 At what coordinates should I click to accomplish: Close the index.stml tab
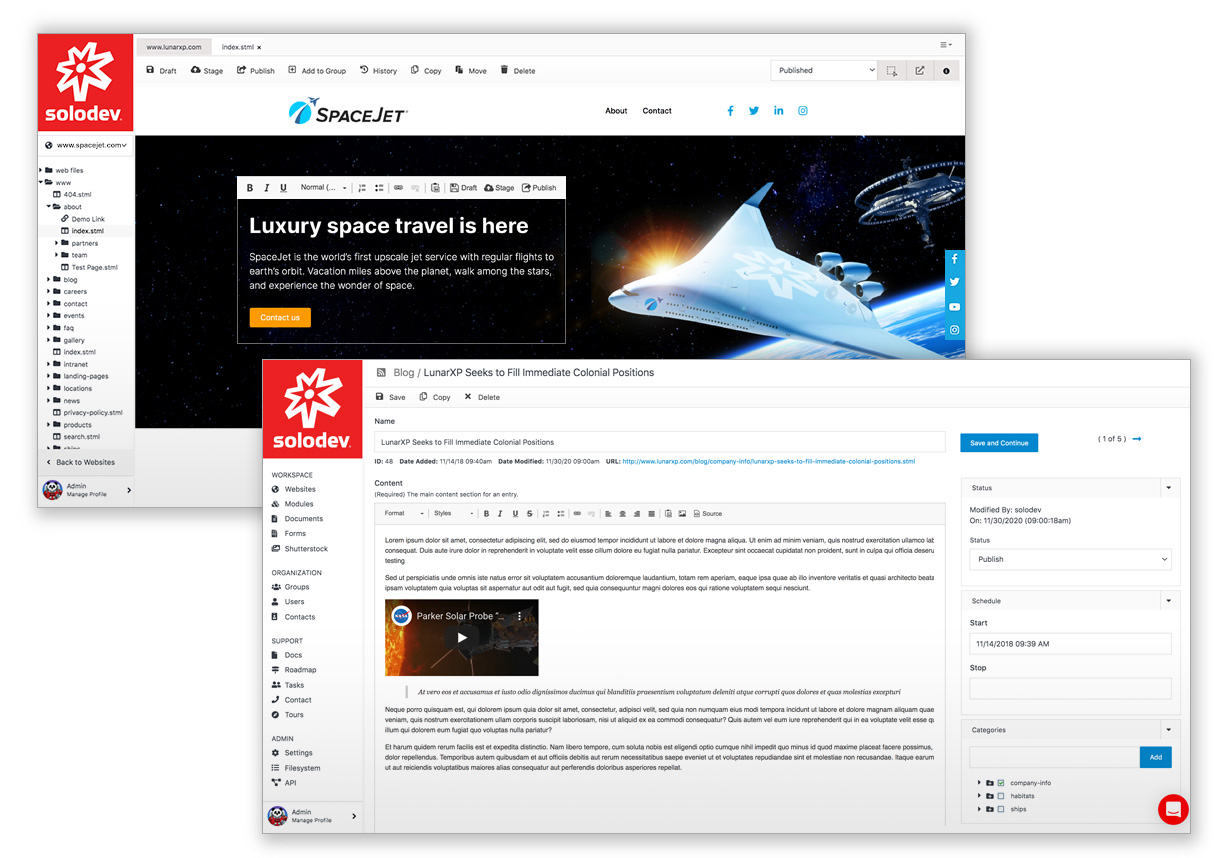(x=259, y=47)
